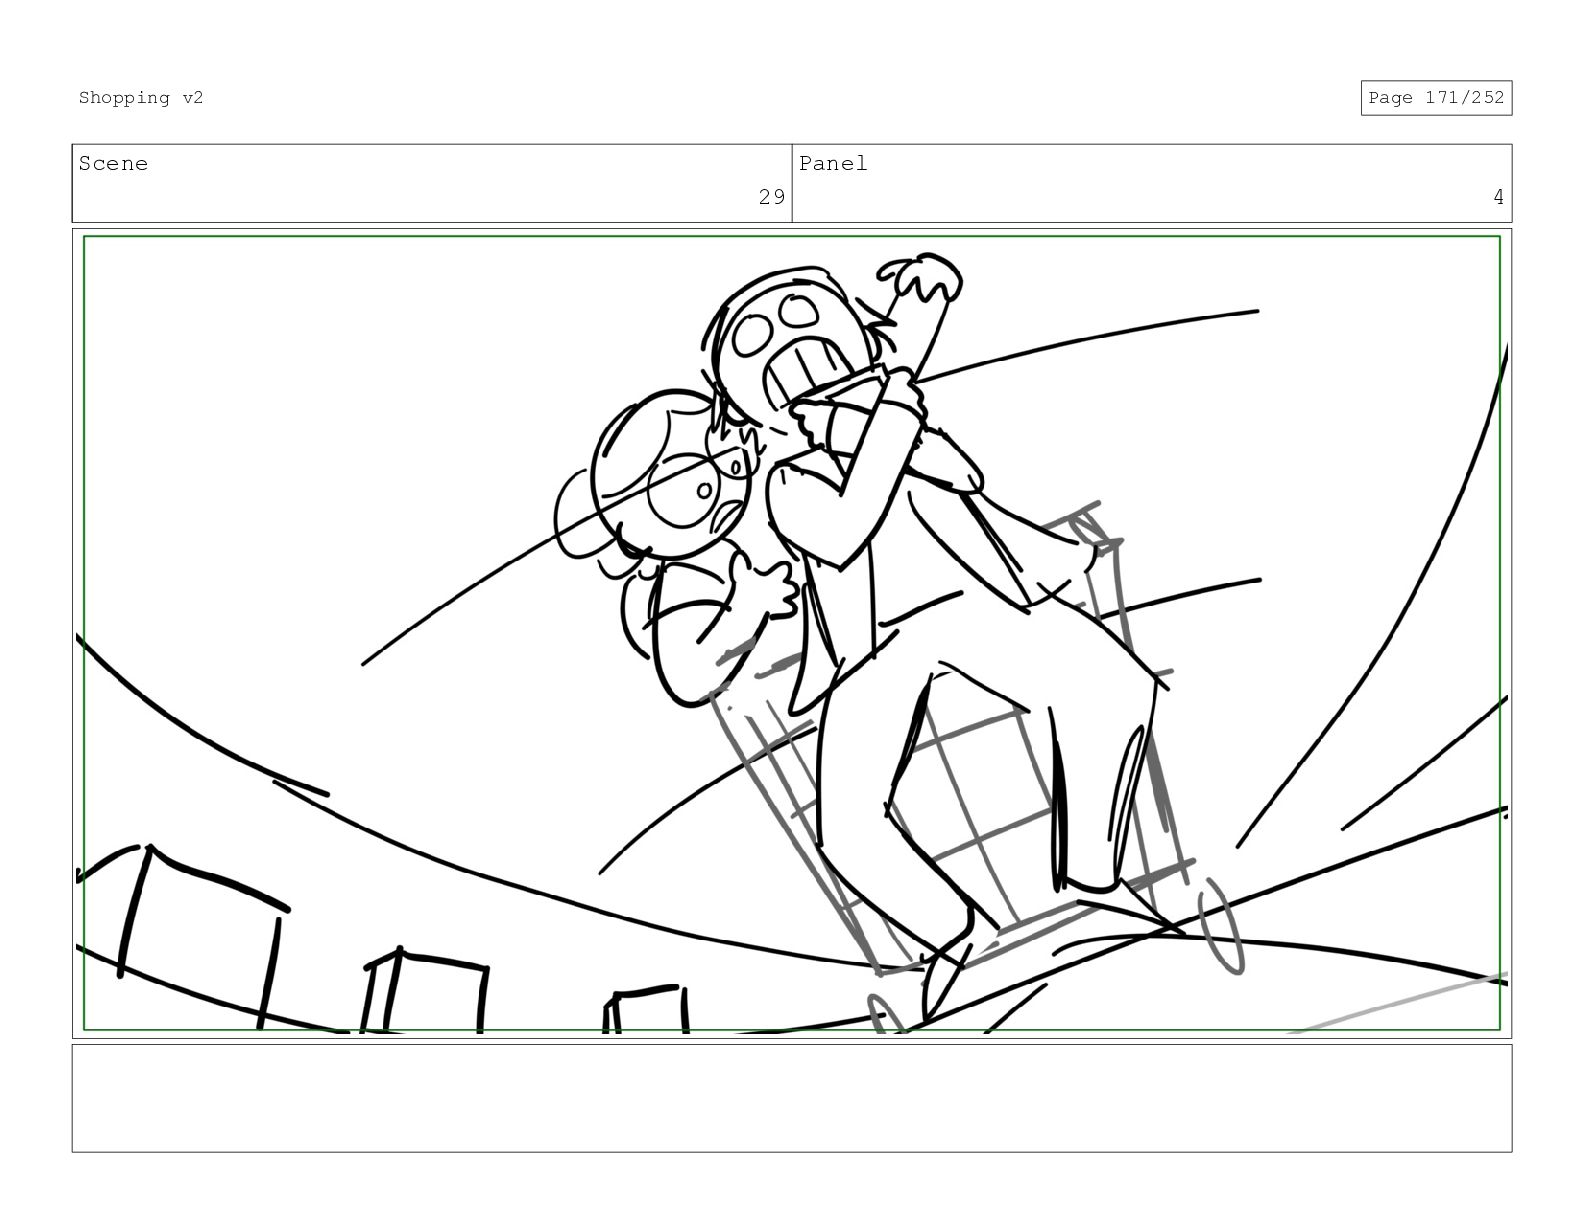Click the panel number '4'
The image size is (1584, 1224).
click(1498, 197)
